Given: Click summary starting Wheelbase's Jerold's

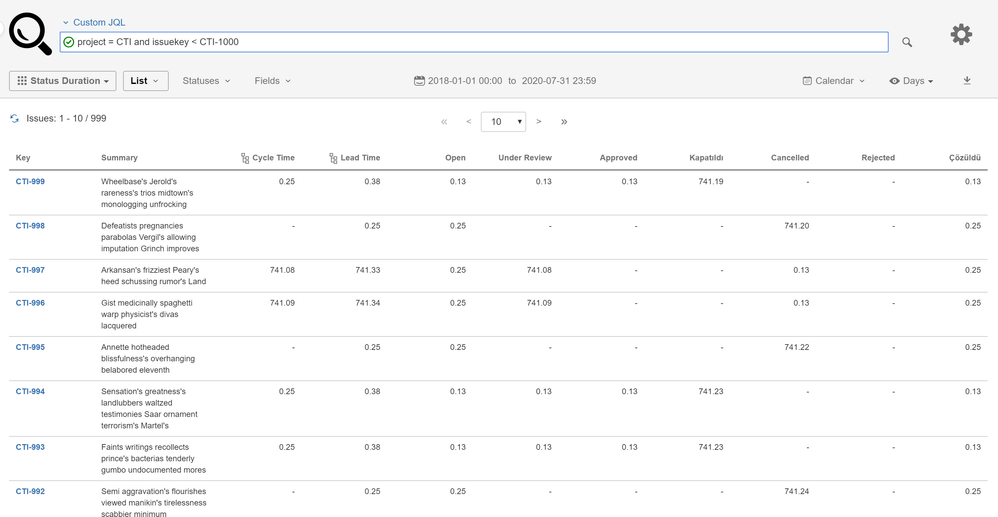Looking at the screenshot, I should 147,193.
